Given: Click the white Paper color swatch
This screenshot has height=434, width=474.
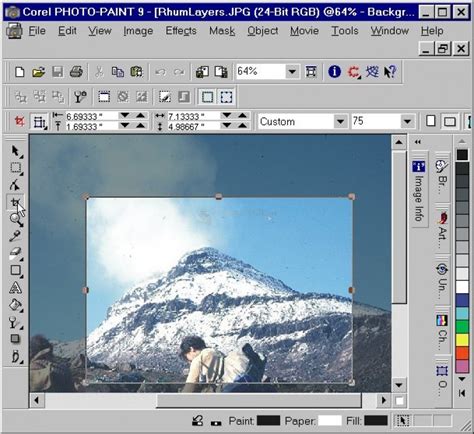Looking at the screenshot, I should point(330,421).
